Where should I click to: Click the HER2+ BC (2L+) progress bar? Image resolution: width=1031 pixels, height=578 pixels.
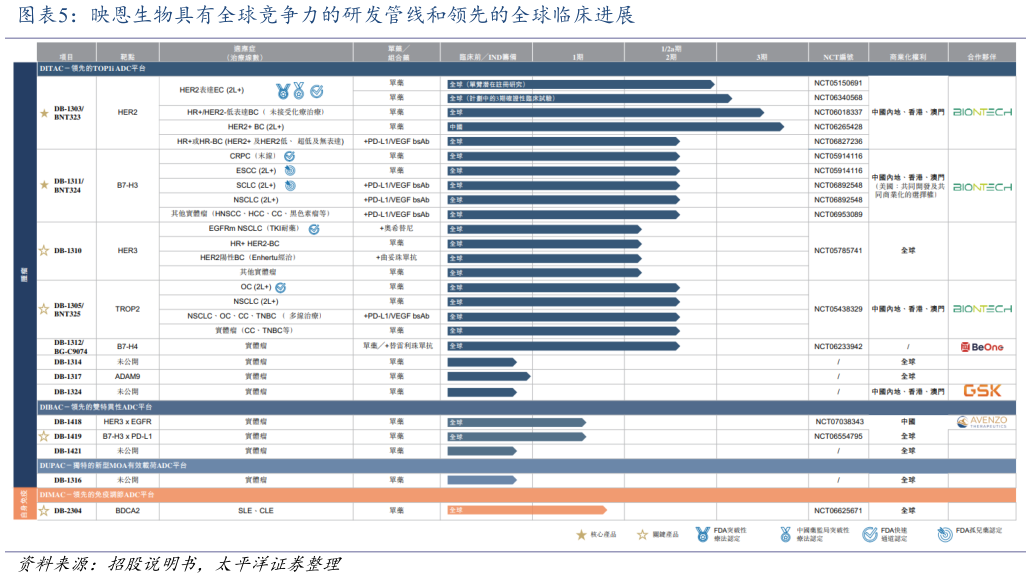(615, 127)
